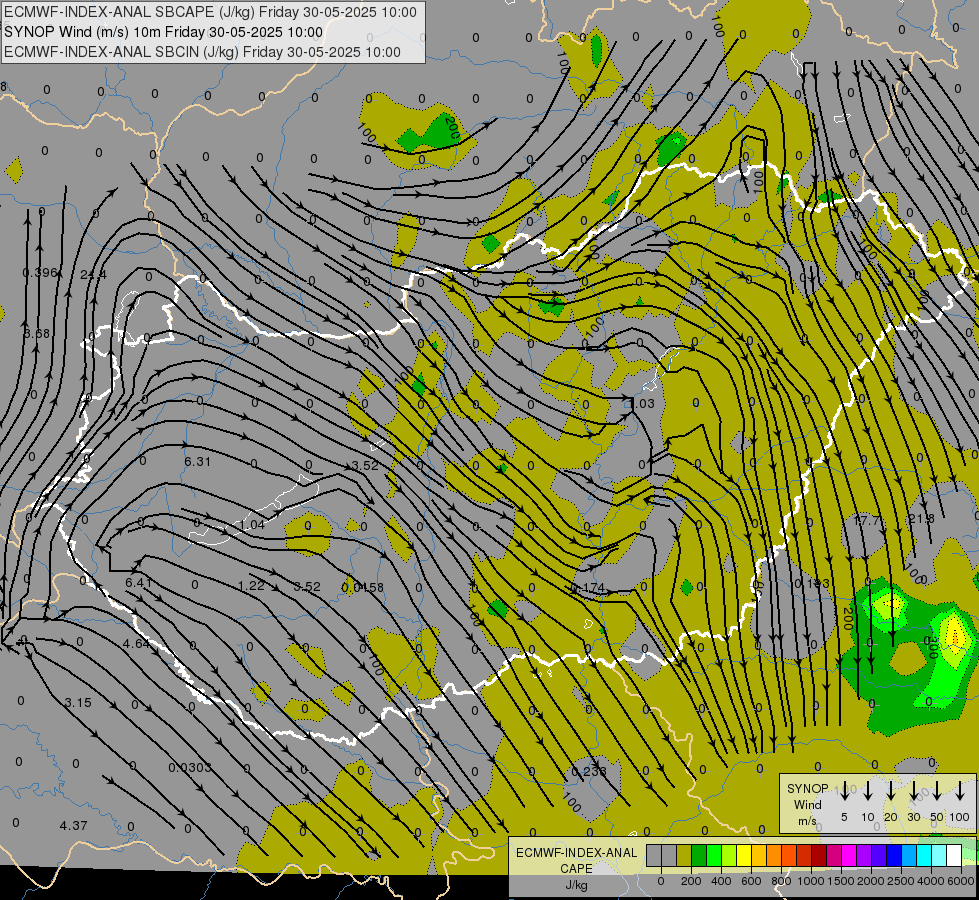Click the 3.15 value on the map
Screen dimensions: 979x900
(x=78, y=703)
